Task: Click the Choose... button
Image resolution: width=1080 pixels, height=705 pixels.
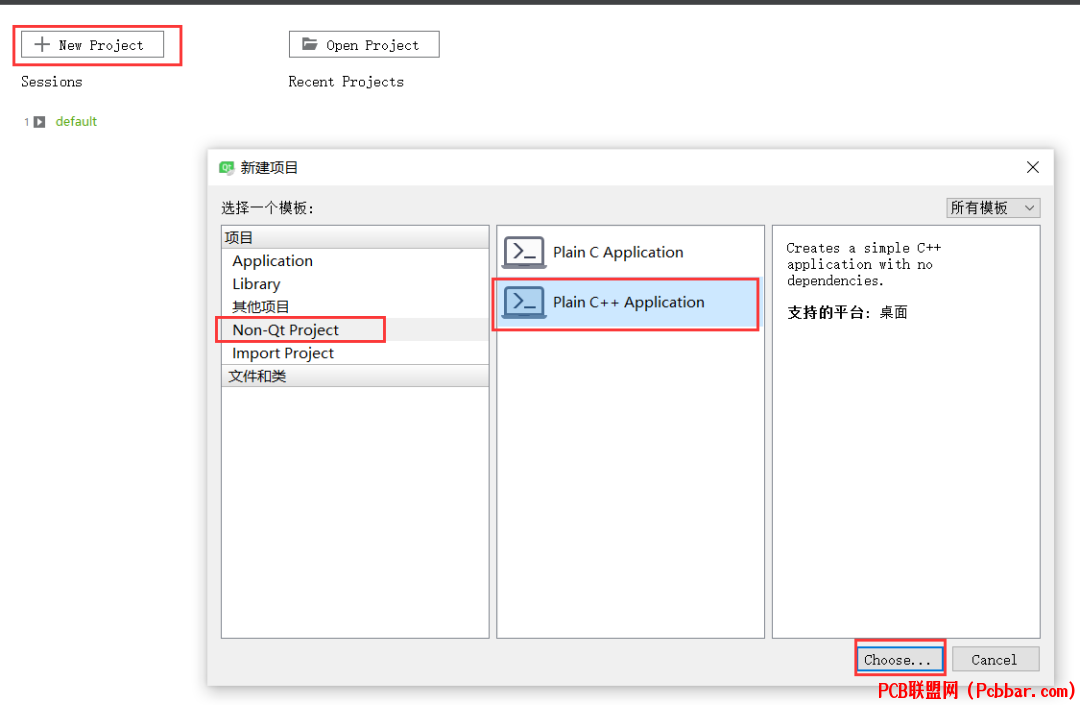Action: (899, 660)
